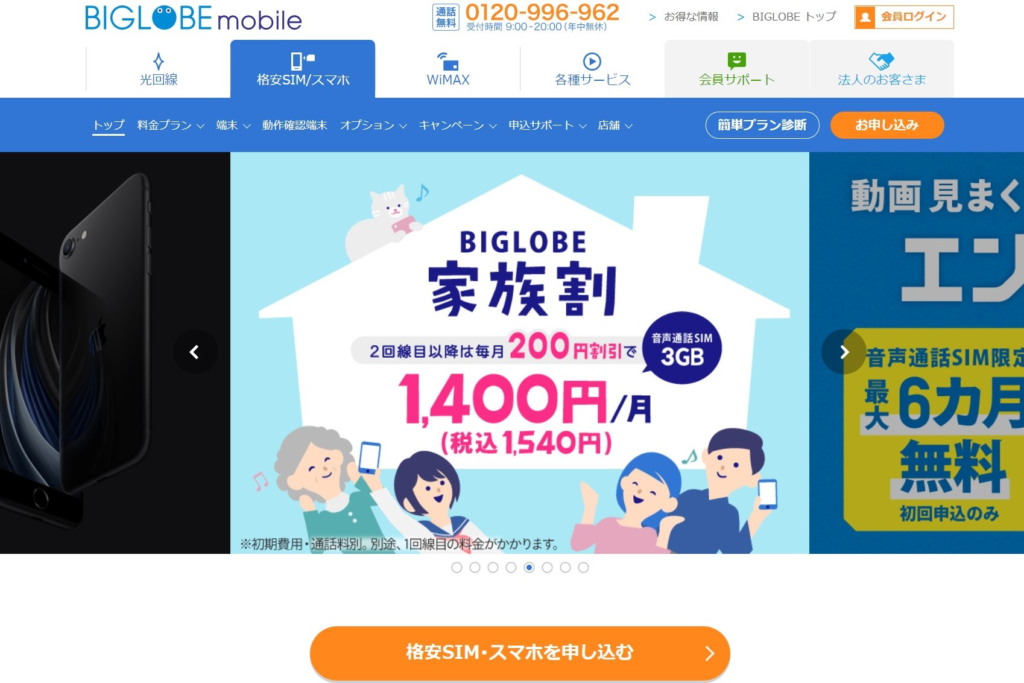
Task: Select the first carousel indicator dot
Action: [456, 567]
